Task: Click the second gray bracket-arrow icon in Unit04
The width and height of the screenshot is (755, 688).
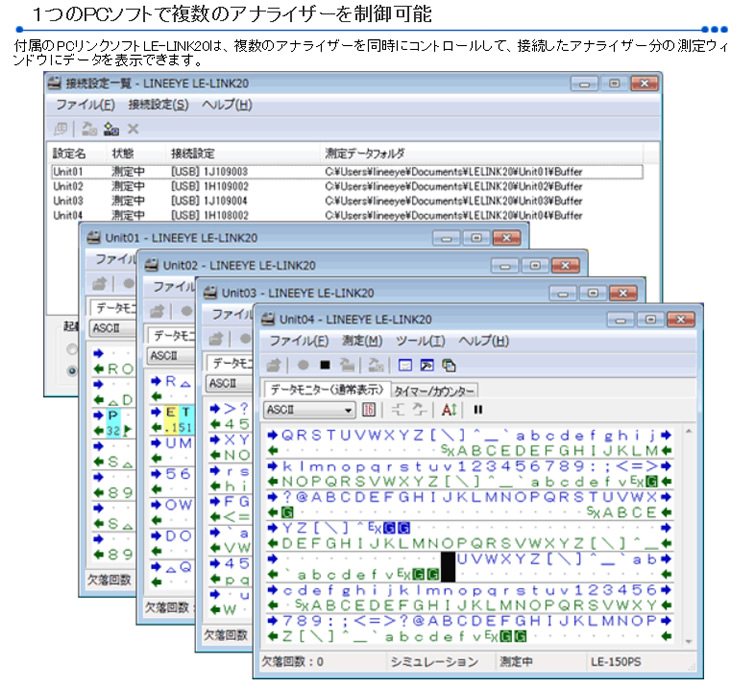Action: click(x=419, y=410)
